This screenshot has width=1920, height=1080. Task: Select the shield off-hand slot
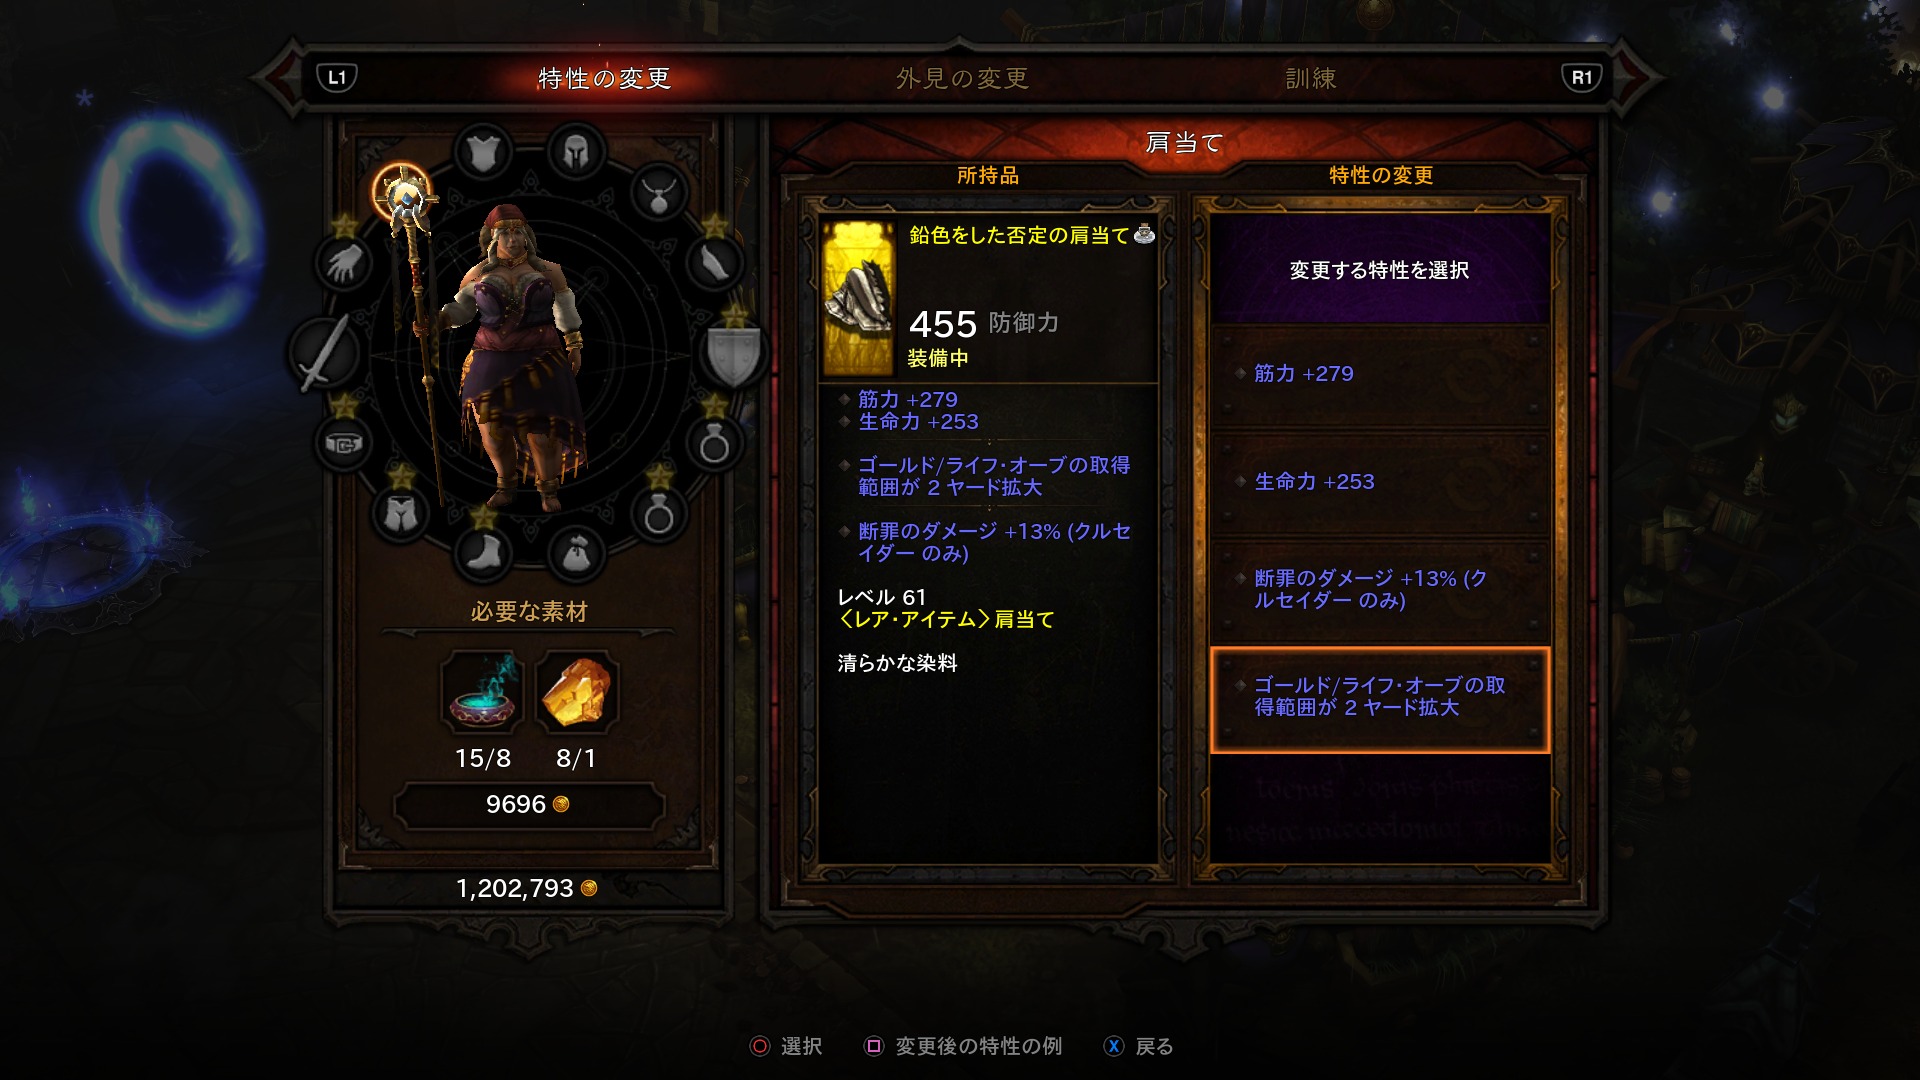pos(733,352)
